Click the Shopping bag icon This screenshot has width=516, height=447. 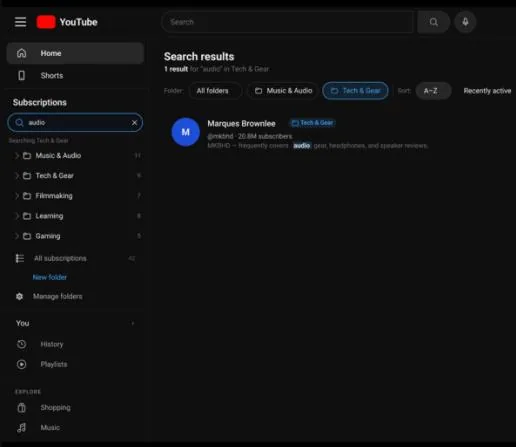pyautogui.click(x=22, y=407)
